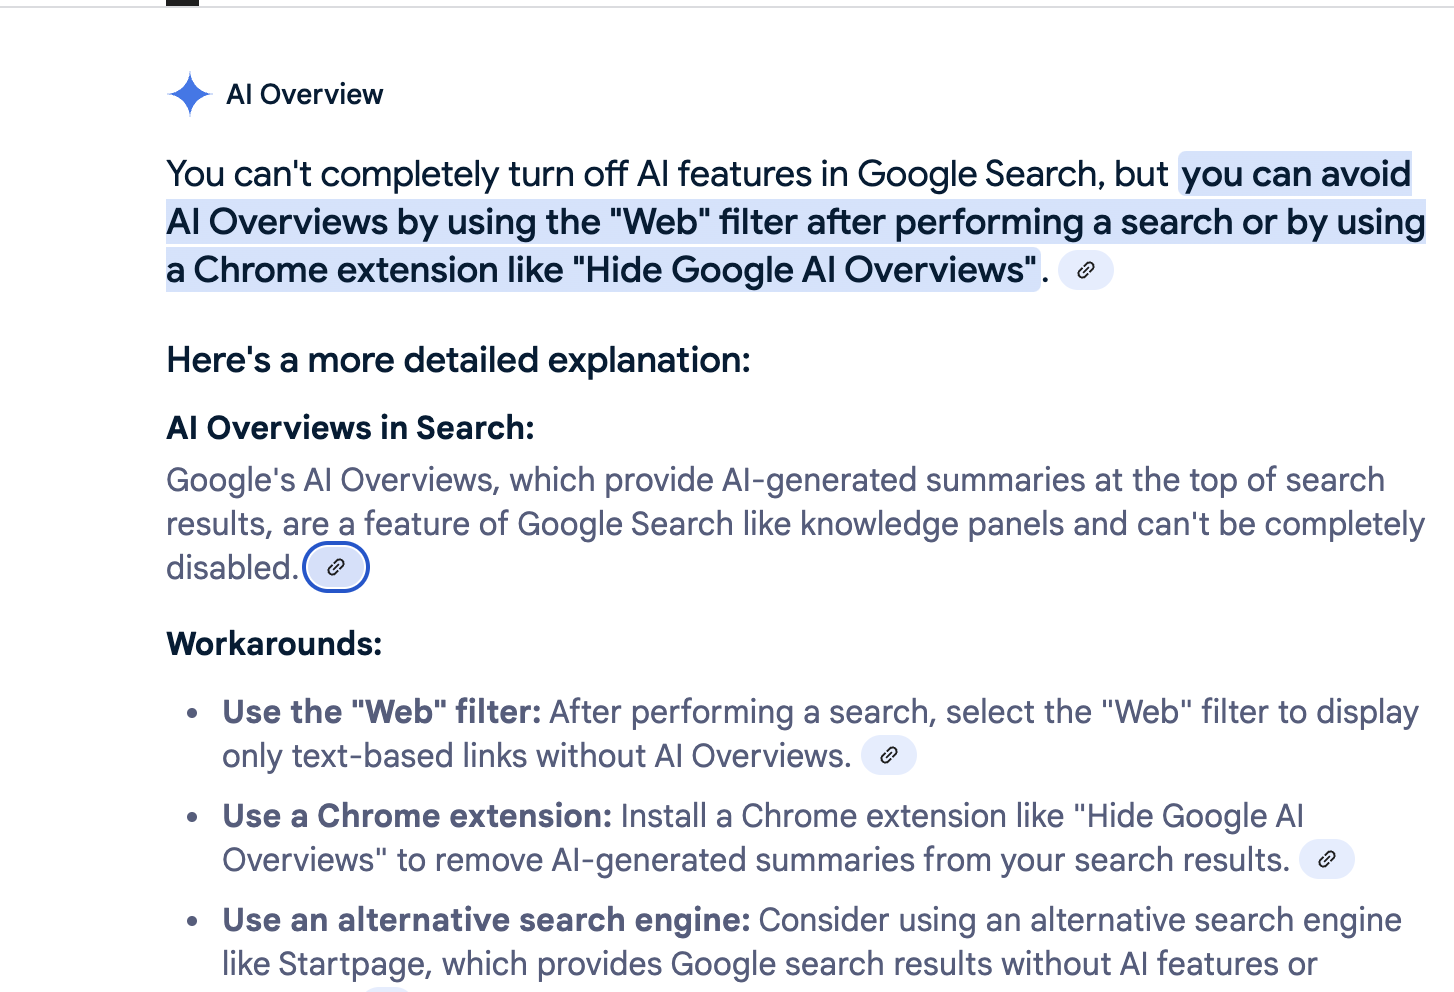Click the bullet dot before "Use an alternative"
1454x992 pixels.
point(193,921)
